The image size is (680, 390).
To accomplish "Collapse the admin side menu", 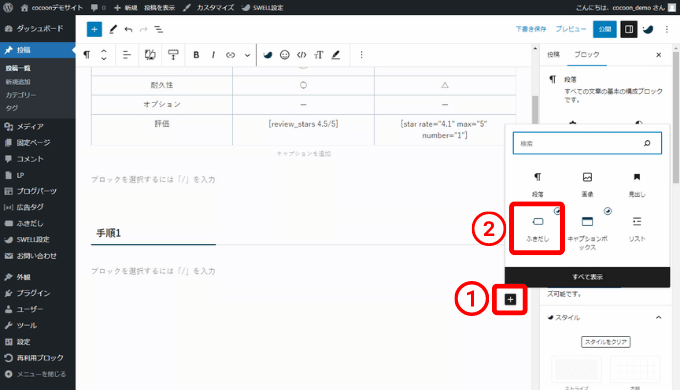I will coord(38,374).
